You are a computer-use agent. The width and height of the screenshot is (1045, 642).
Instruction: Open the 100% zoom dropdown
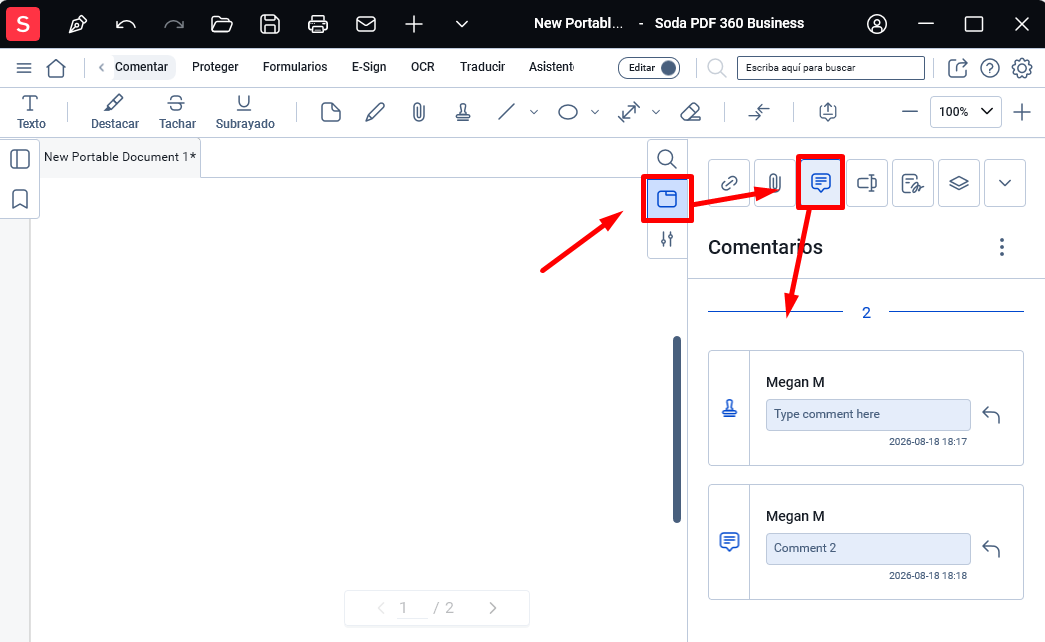pos(966,112)
